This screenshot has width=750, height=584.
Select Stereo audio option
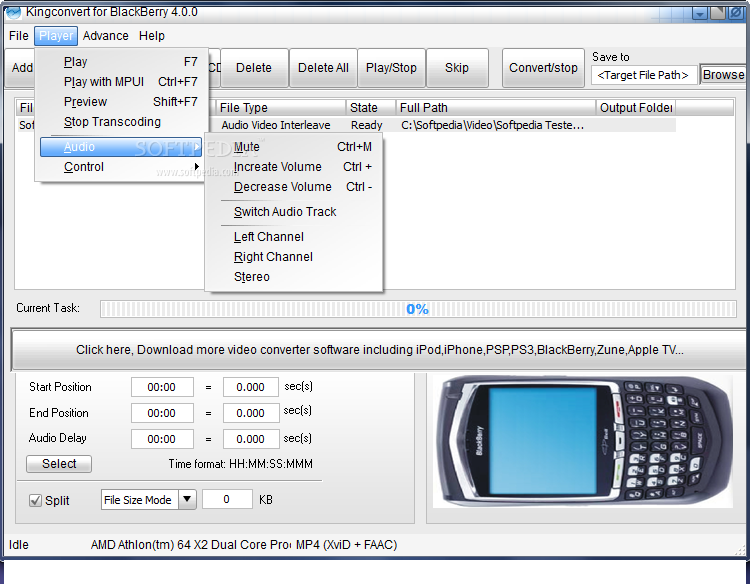(x=294, y=277)
